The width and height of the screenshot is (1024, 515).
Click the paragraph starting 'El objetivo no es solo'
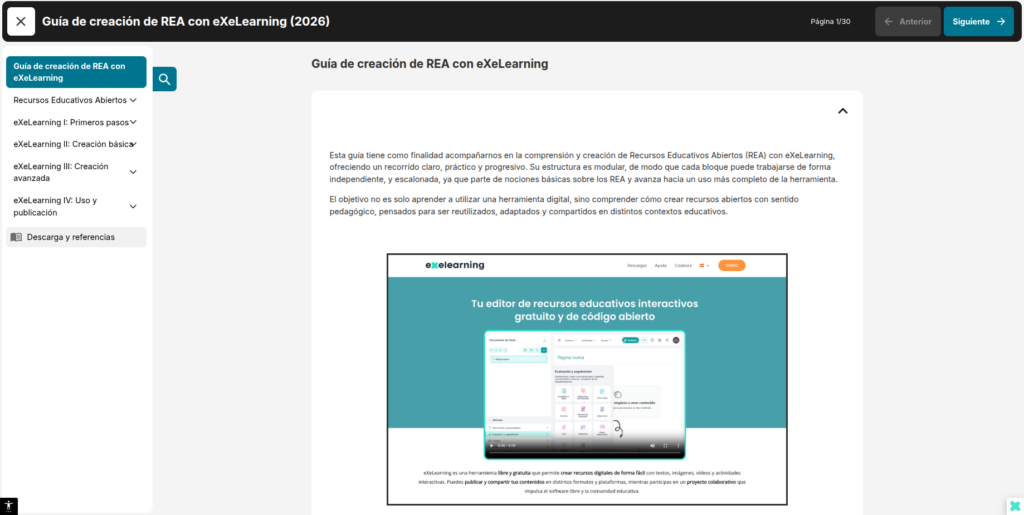coord(564,206)
